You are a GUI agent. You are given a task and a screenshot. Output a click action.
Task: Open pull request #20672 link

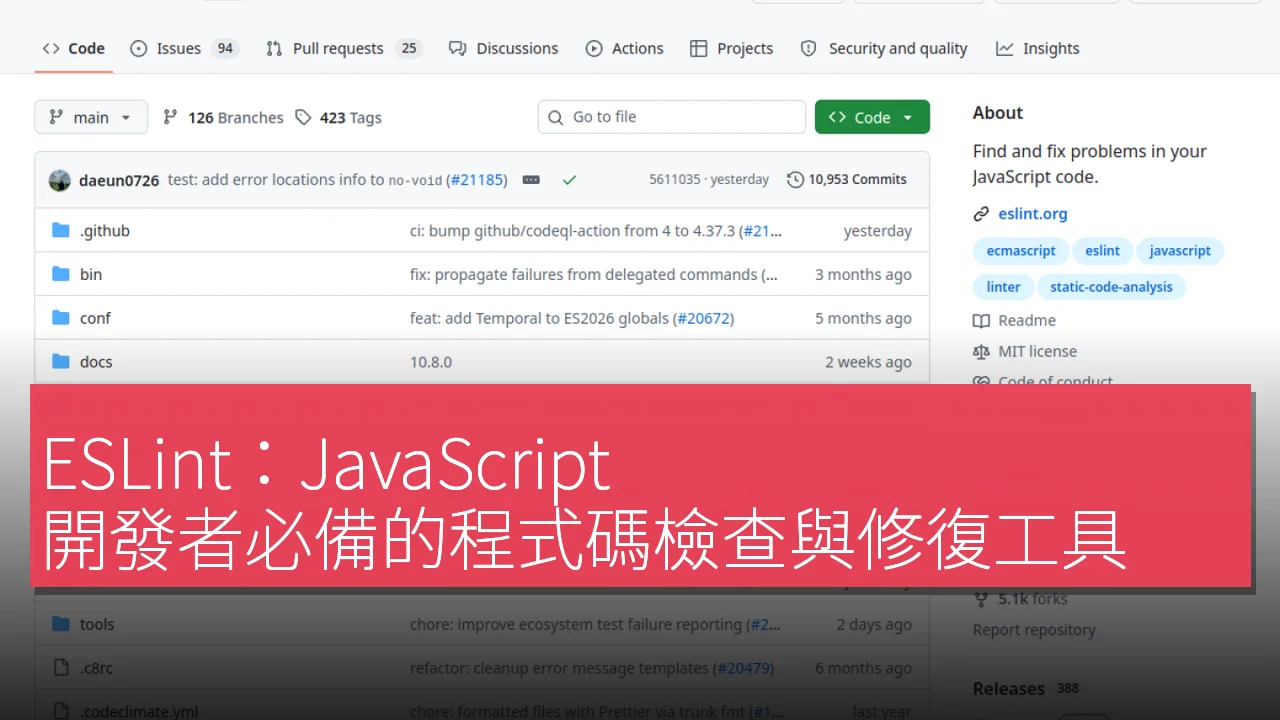coord(703,318)
